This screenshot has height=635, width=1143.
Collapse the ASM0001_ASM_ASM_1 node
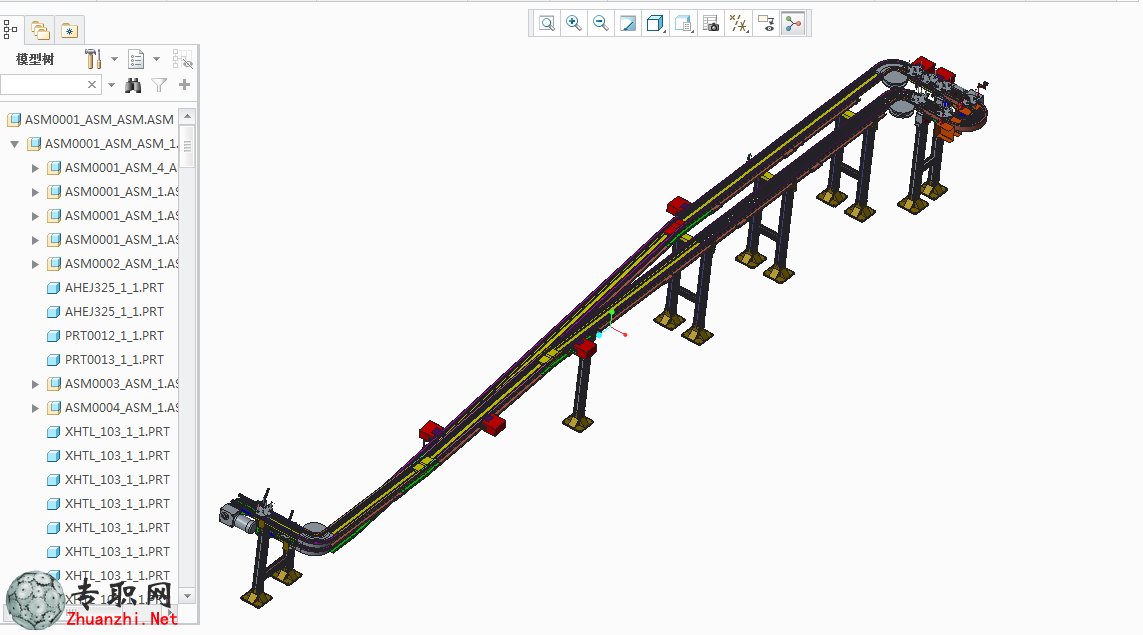[x=15, y=144]
